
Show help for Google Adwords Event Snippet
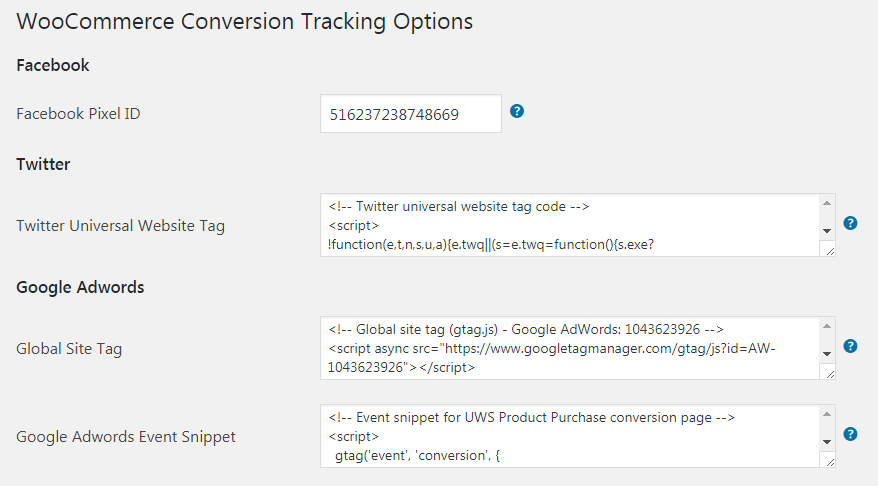850,434
